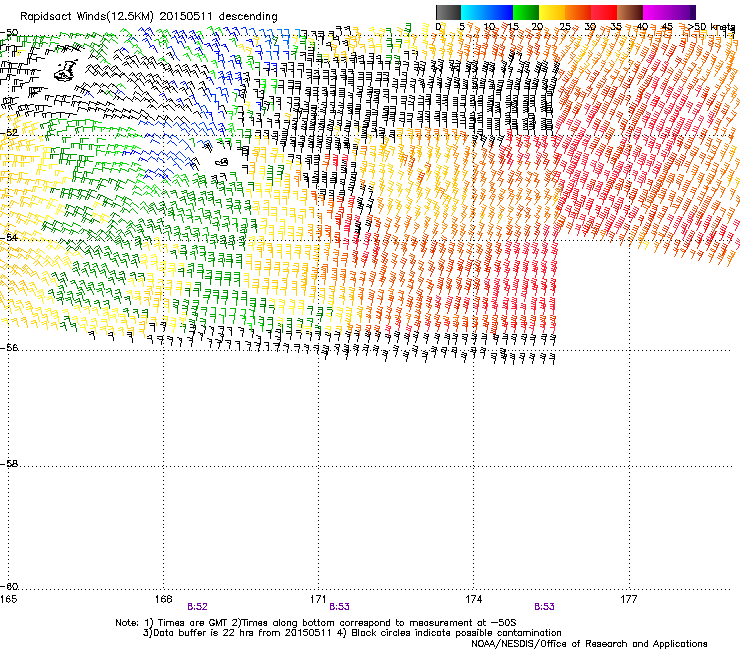Click the 'Note: 1) Times are GMT' line
740x650 pixels.
point(316,623)
